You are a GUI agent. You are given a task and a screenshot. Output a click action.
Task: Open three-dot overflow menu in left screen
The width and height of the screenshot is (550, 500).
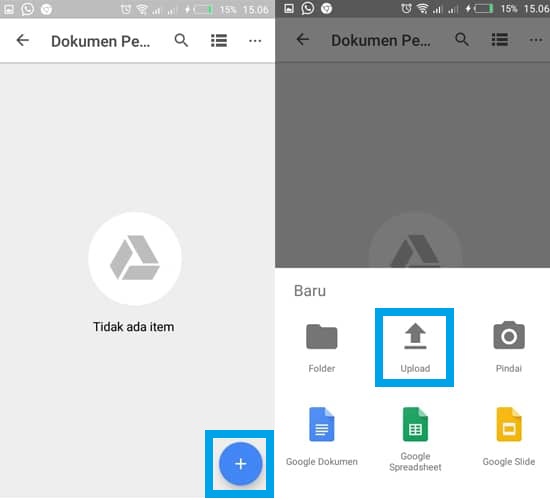click(255, 41)
